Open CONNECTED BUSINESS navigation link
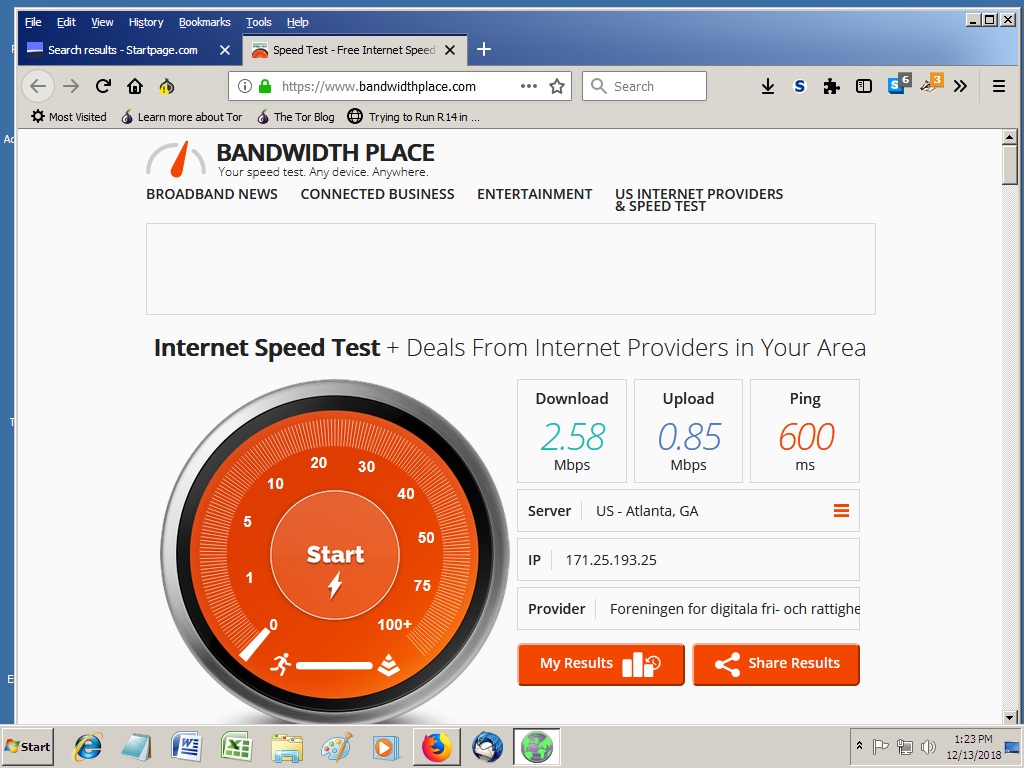The width and height of the screenshot is (1024, 768). 377,194
